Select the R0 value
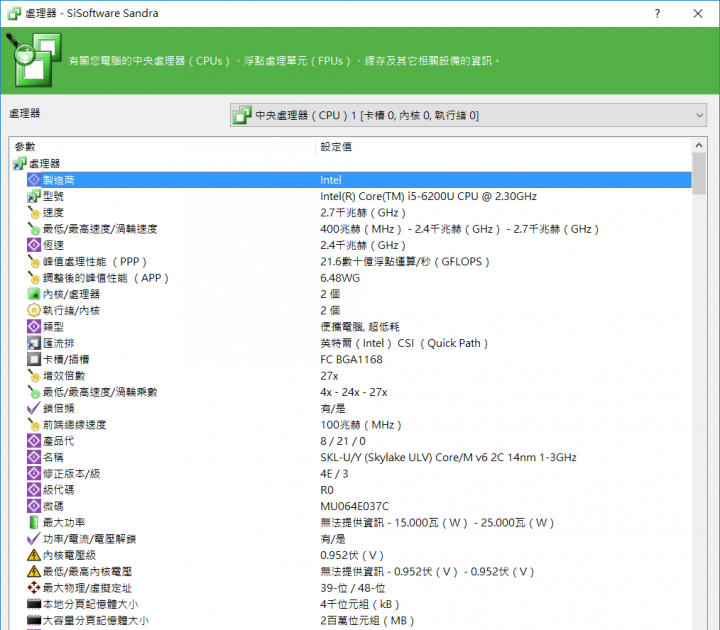The width and height of the screenshot is (720, 630). tap(327, 490)
